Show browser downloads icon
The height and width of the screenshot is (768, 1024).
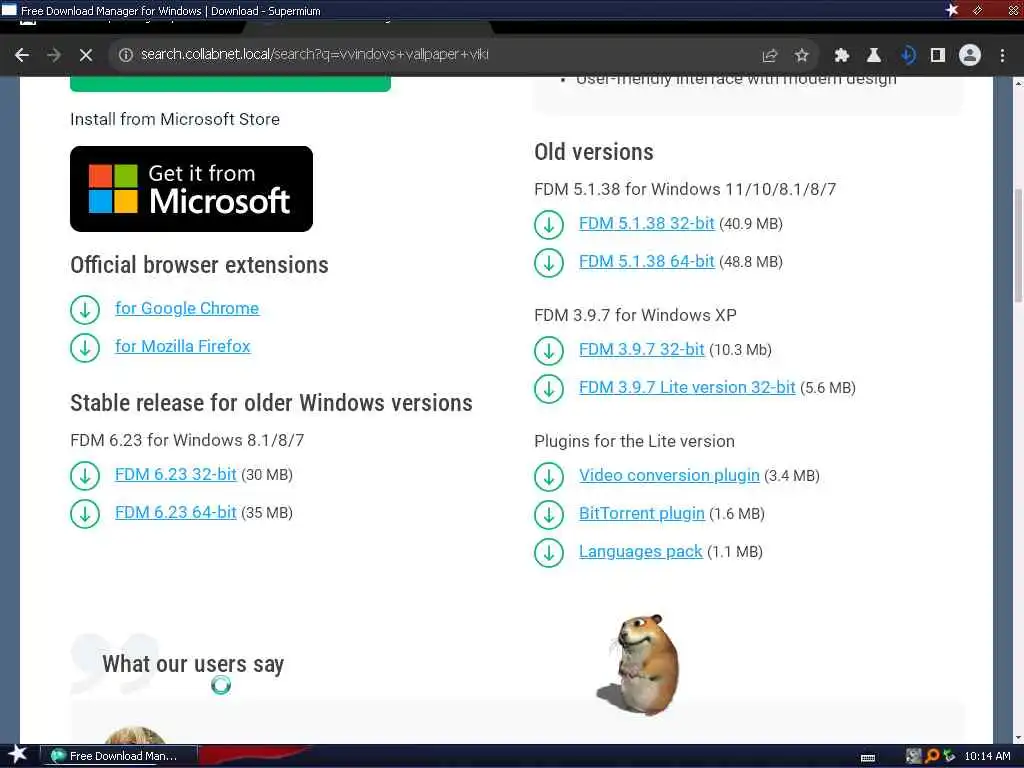point(906,56)
